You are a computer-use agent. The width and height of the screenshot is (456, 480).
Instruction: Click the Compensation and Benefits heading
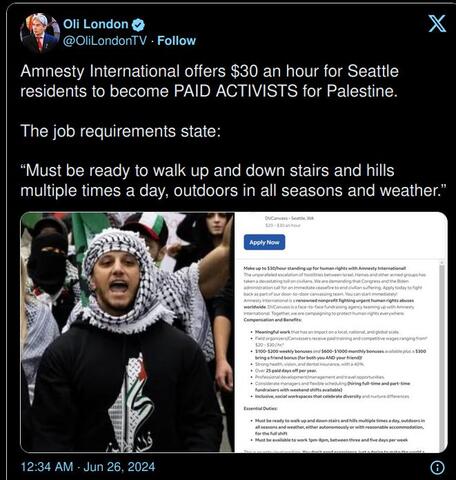point(272,320)
